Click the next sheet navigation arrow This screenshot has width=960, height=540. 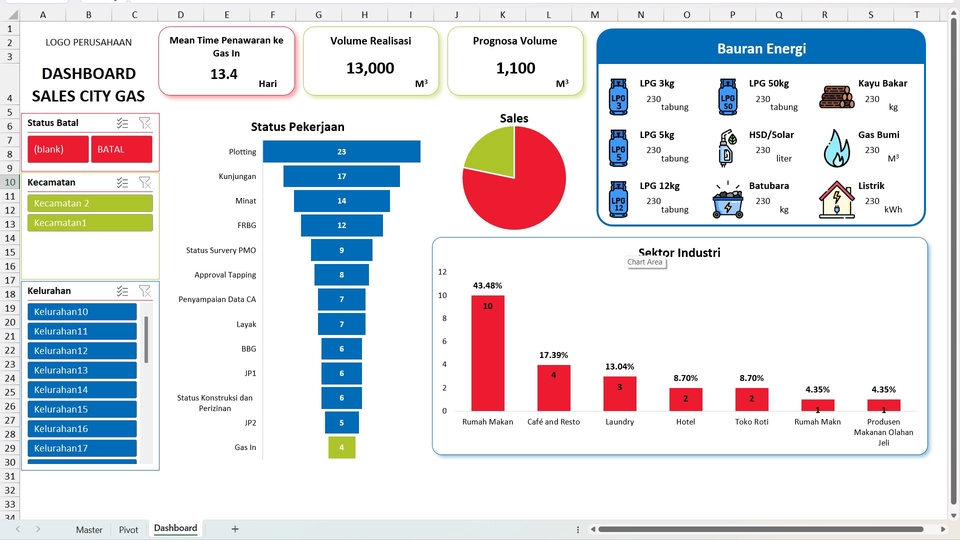tap(38, 529)
